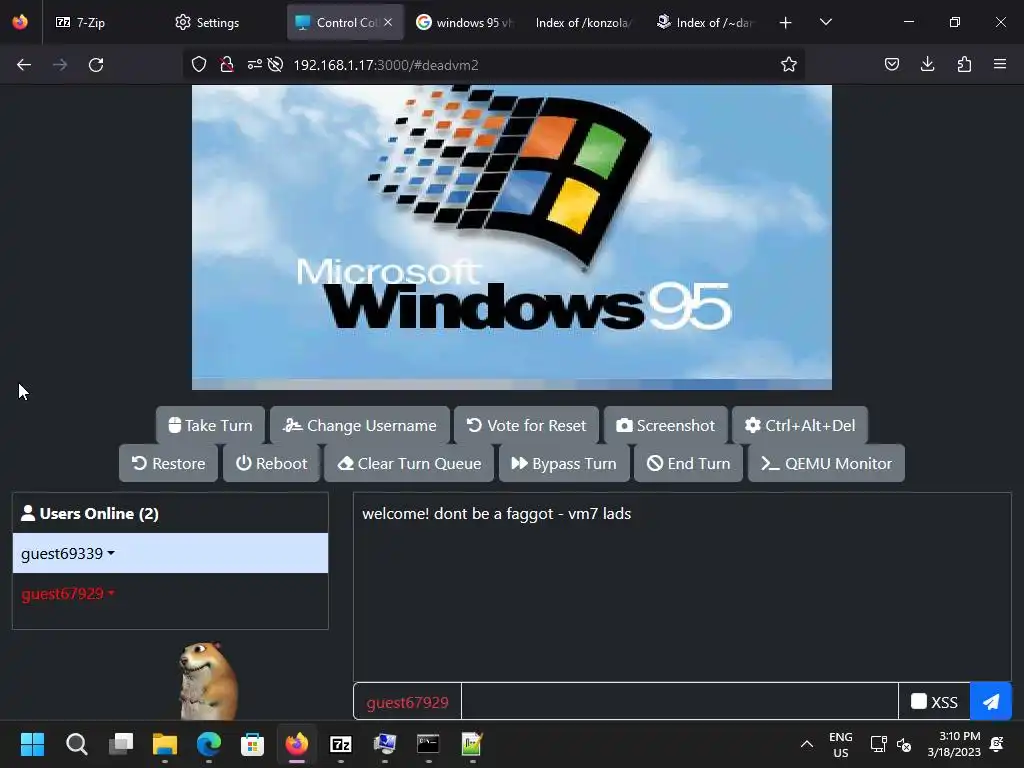Open the command prompt taskbar icon
Screen dimensions: 1024x768
[428, 744]
